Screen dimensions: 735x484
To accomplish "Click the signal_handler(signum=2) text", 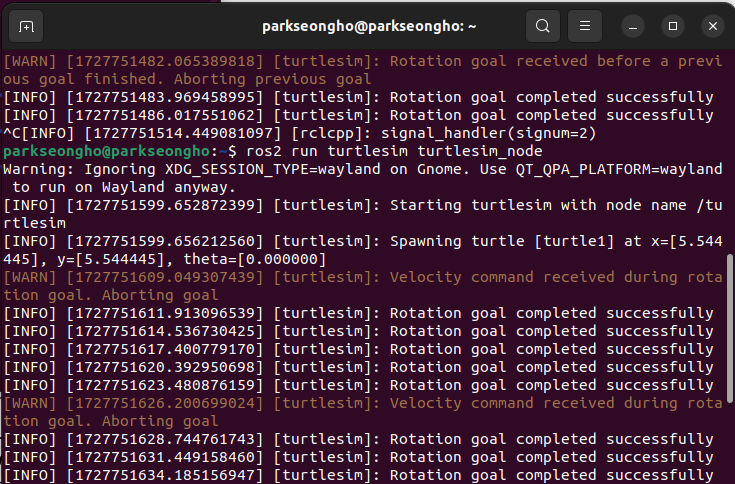I will [488, 134].
